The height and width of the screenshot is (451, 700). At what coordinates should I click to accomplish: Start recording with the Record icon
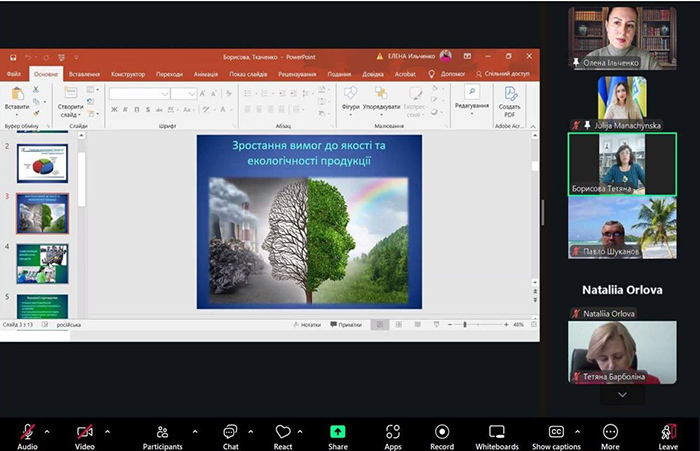pyautogui.click(x=443, y=431)
